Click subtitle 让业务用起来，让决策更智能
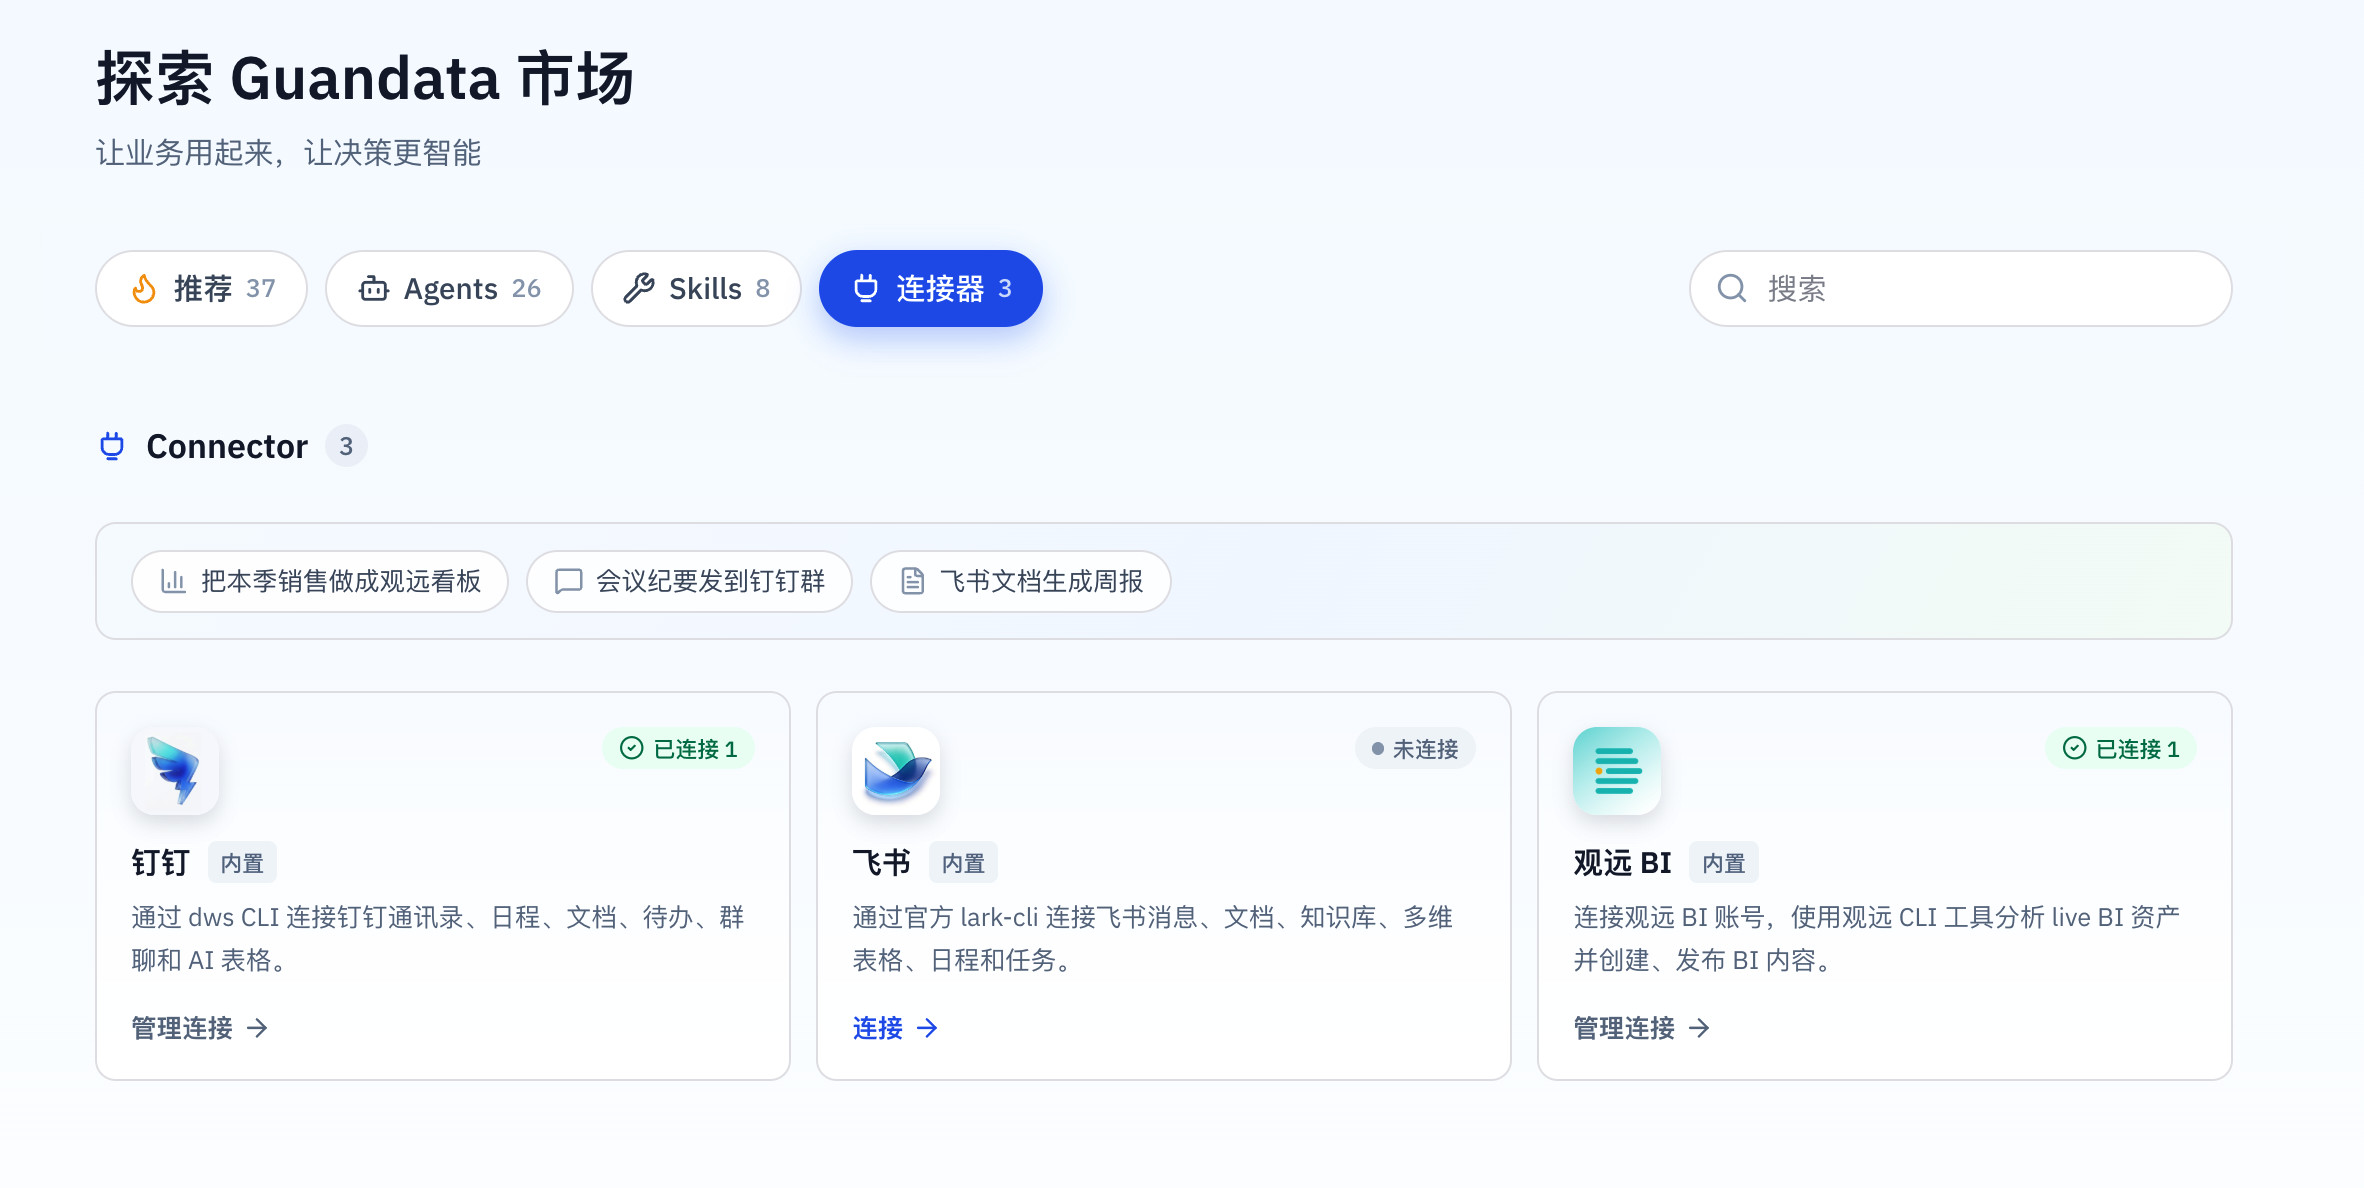This screenshot has height=1188, width=2364. pyautogui.click(x=289, y=153)
